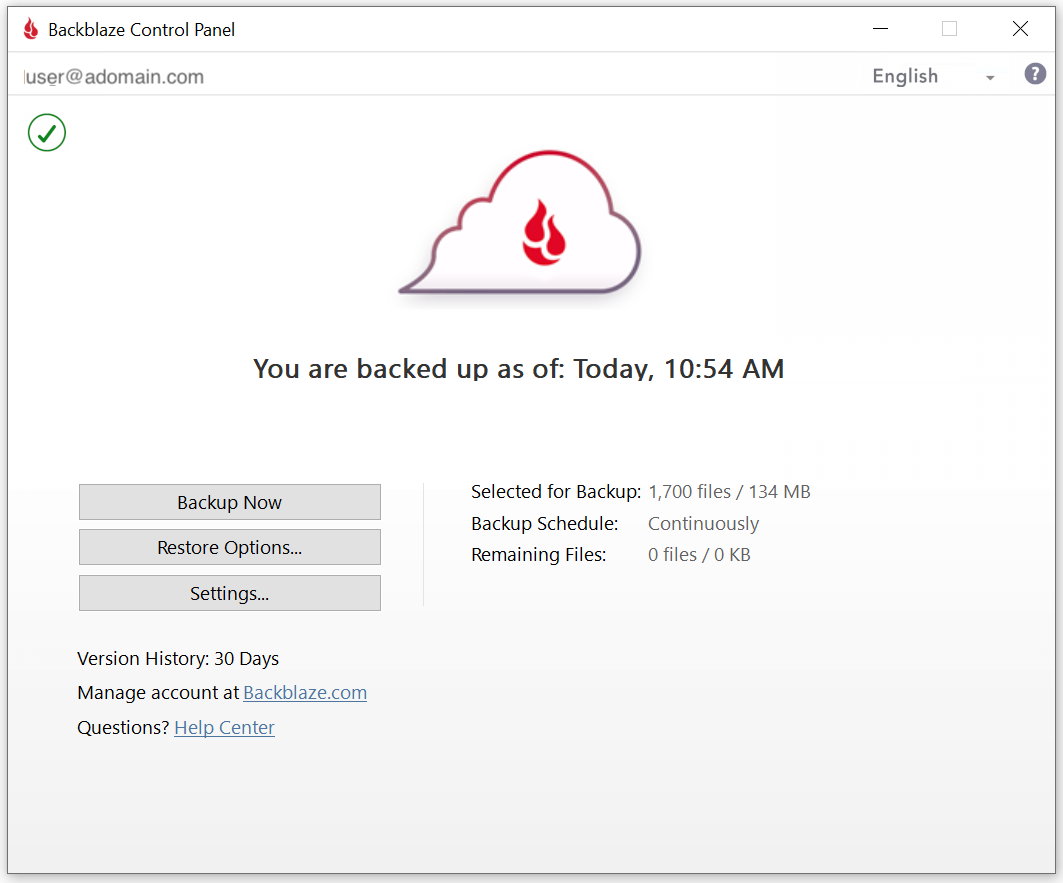Screen dimensions: 1063x883
Task: Open the English language dropdown
Action: [933, 76]
